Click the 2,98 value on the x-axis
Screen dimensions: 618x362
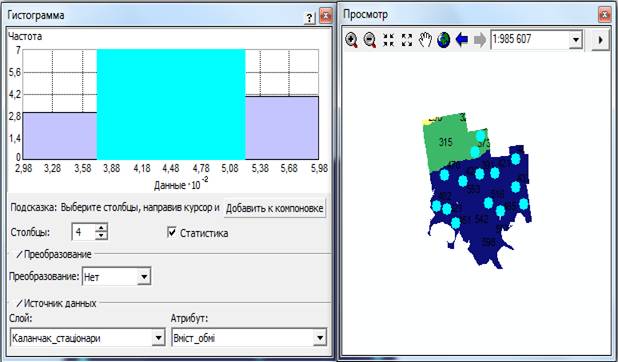click(23, 169)
